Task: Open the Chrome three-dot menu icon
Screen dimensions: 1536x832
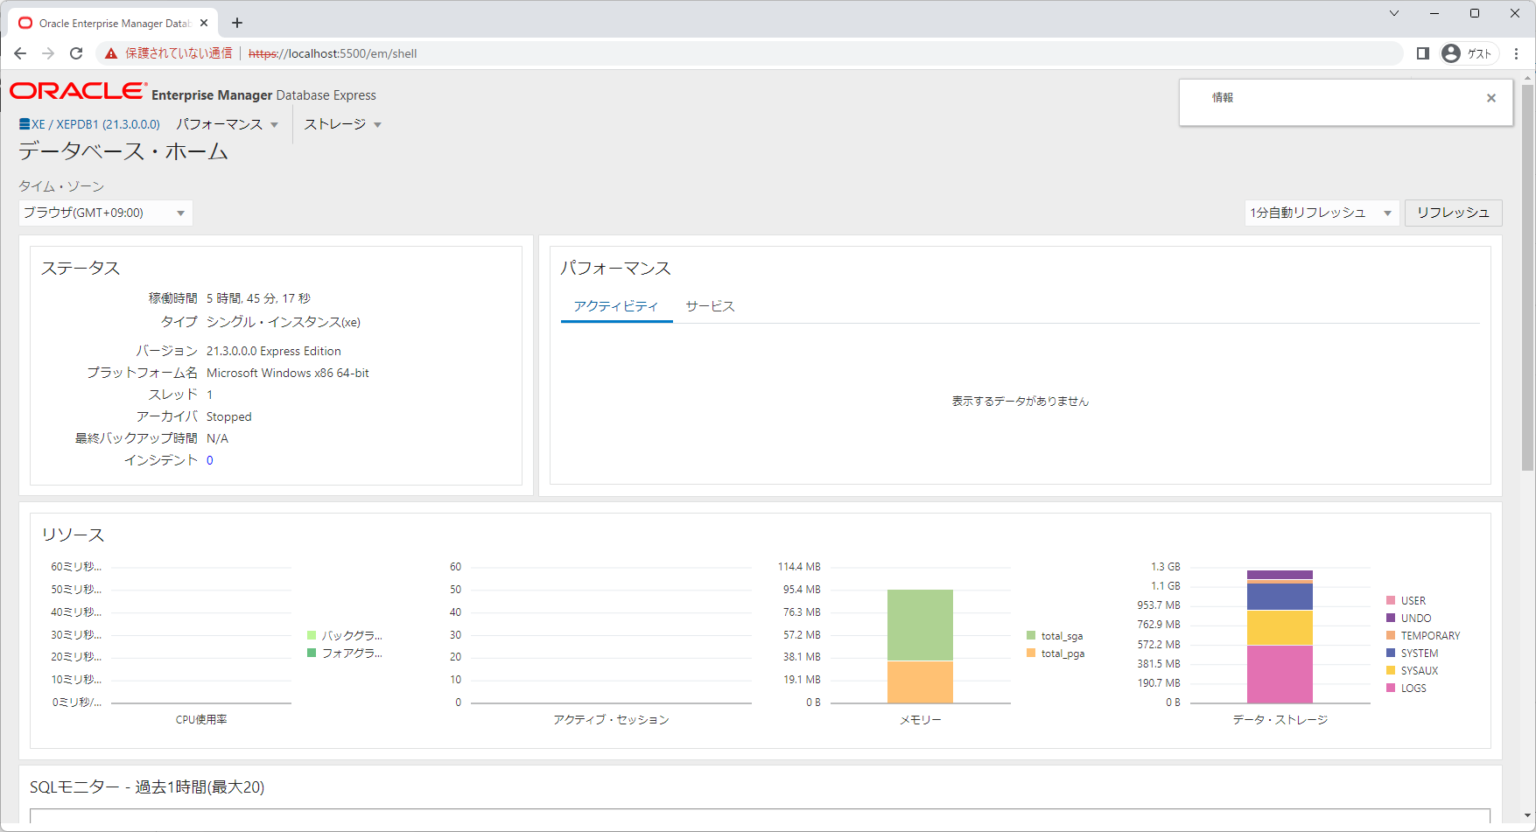Action: (x=1517, y=54)
